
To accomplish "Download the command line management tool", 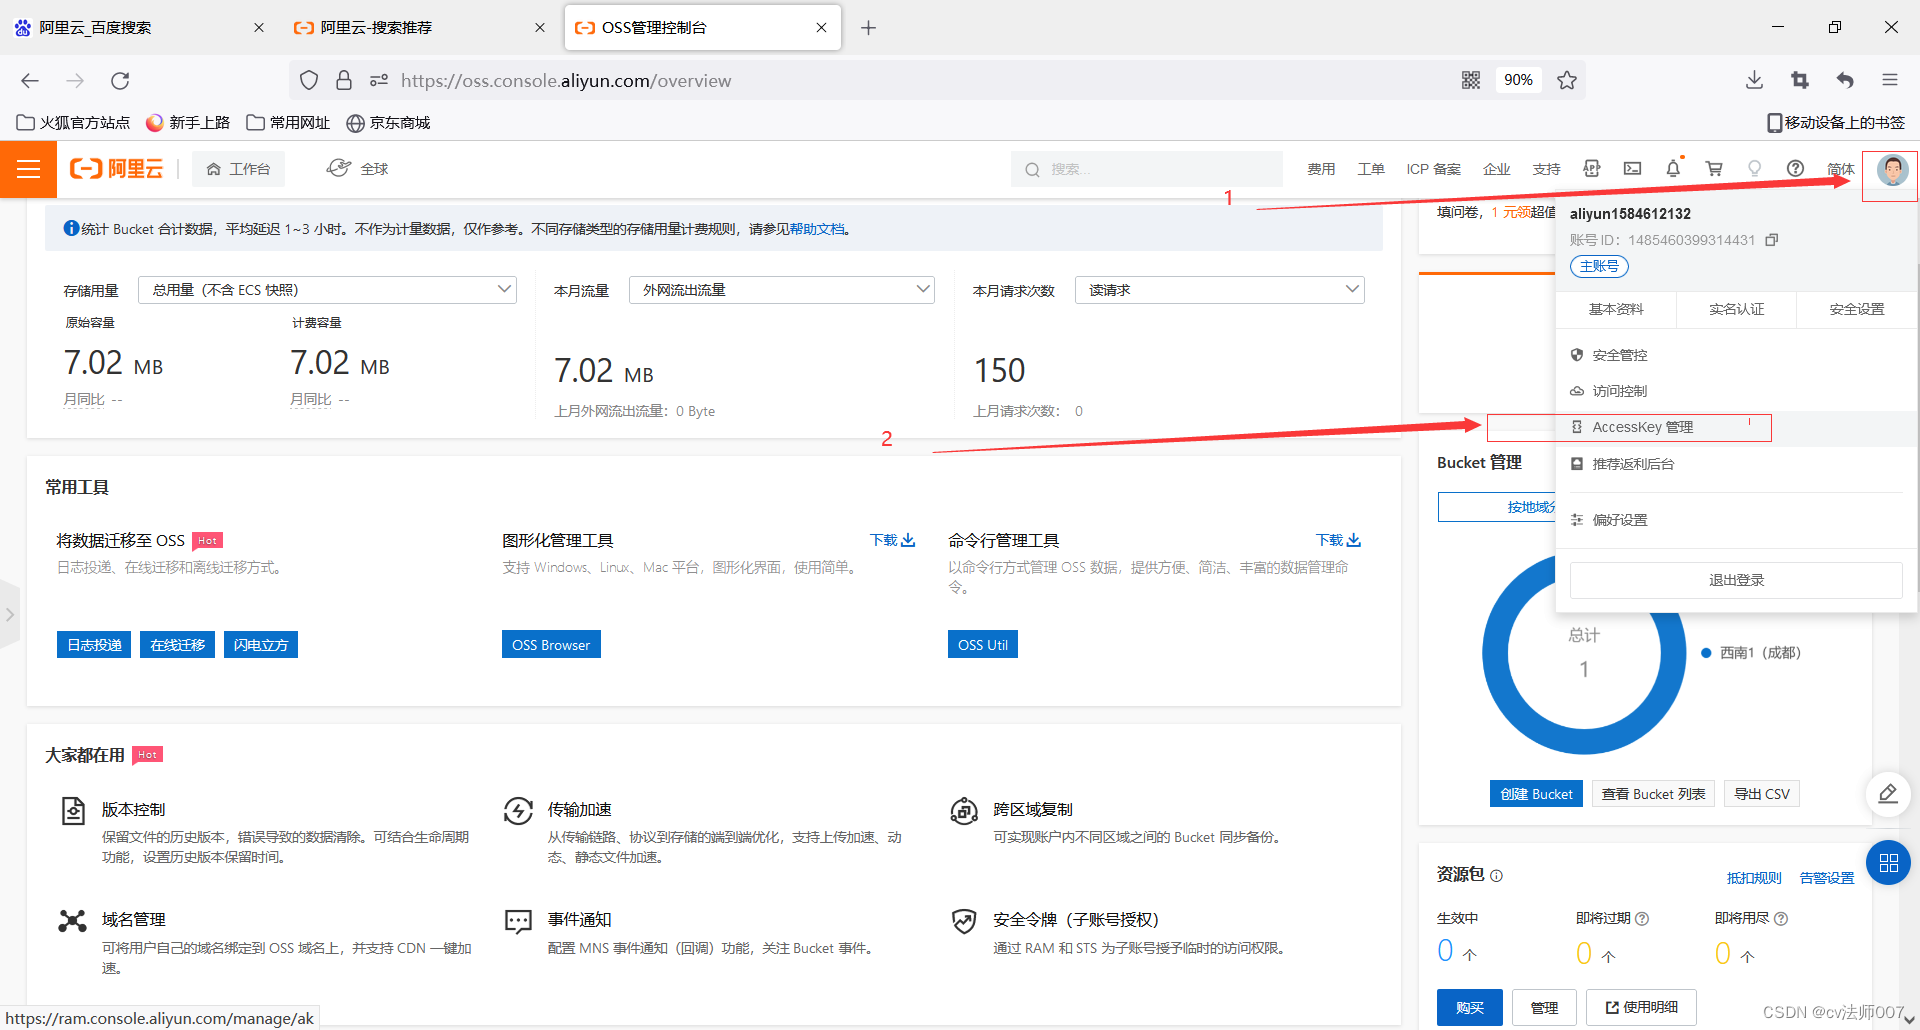I will click(1338, 540).
